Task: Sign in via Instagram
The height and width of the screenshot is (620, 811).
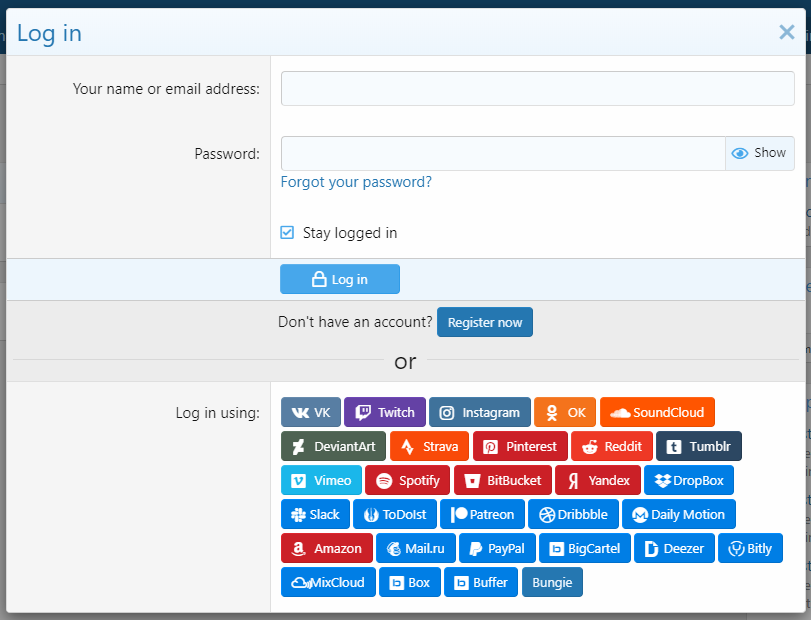Action: coord(479,412)
